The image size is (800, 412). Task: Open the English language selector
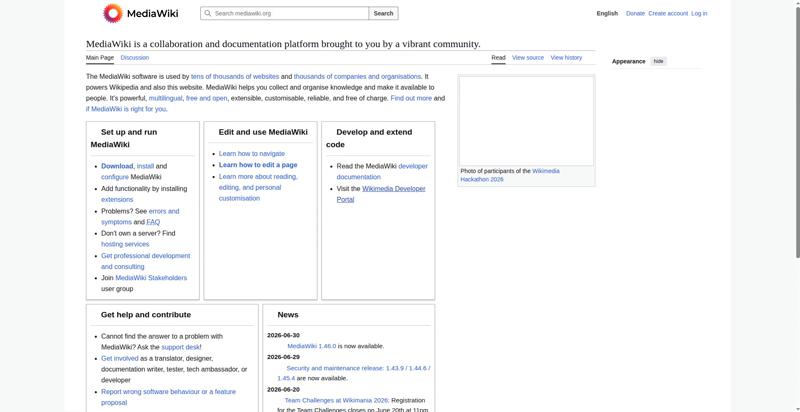607,14
